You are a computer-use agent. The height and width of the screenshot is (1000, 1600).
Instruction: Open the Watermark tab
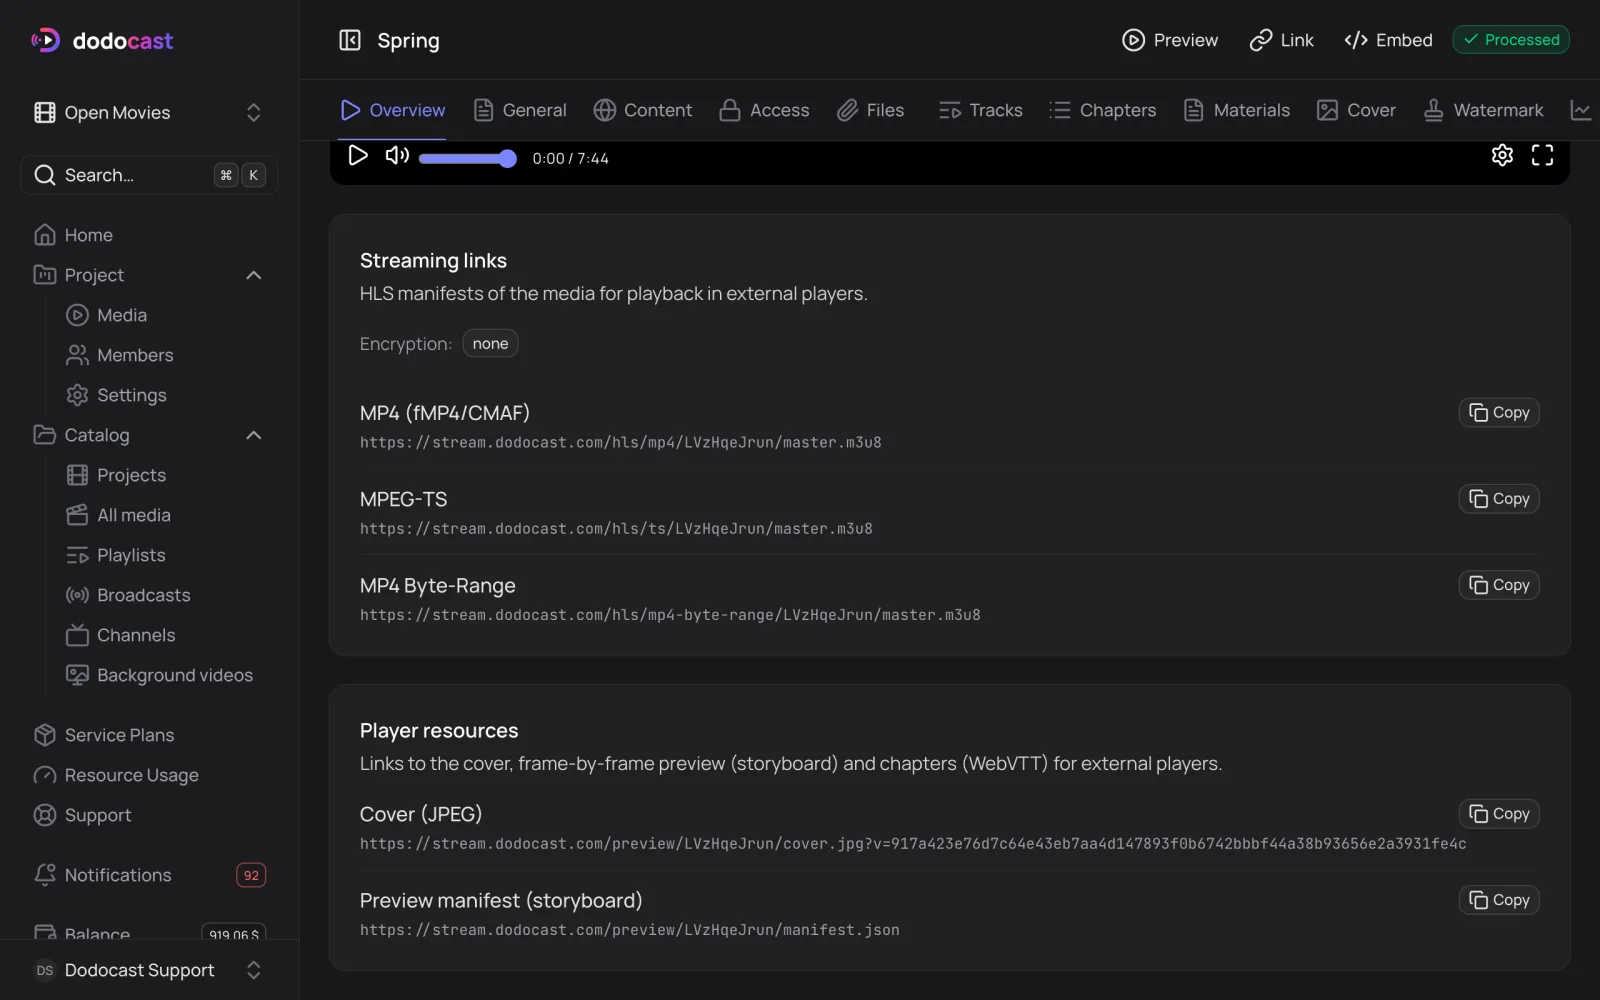[1484, 110]
